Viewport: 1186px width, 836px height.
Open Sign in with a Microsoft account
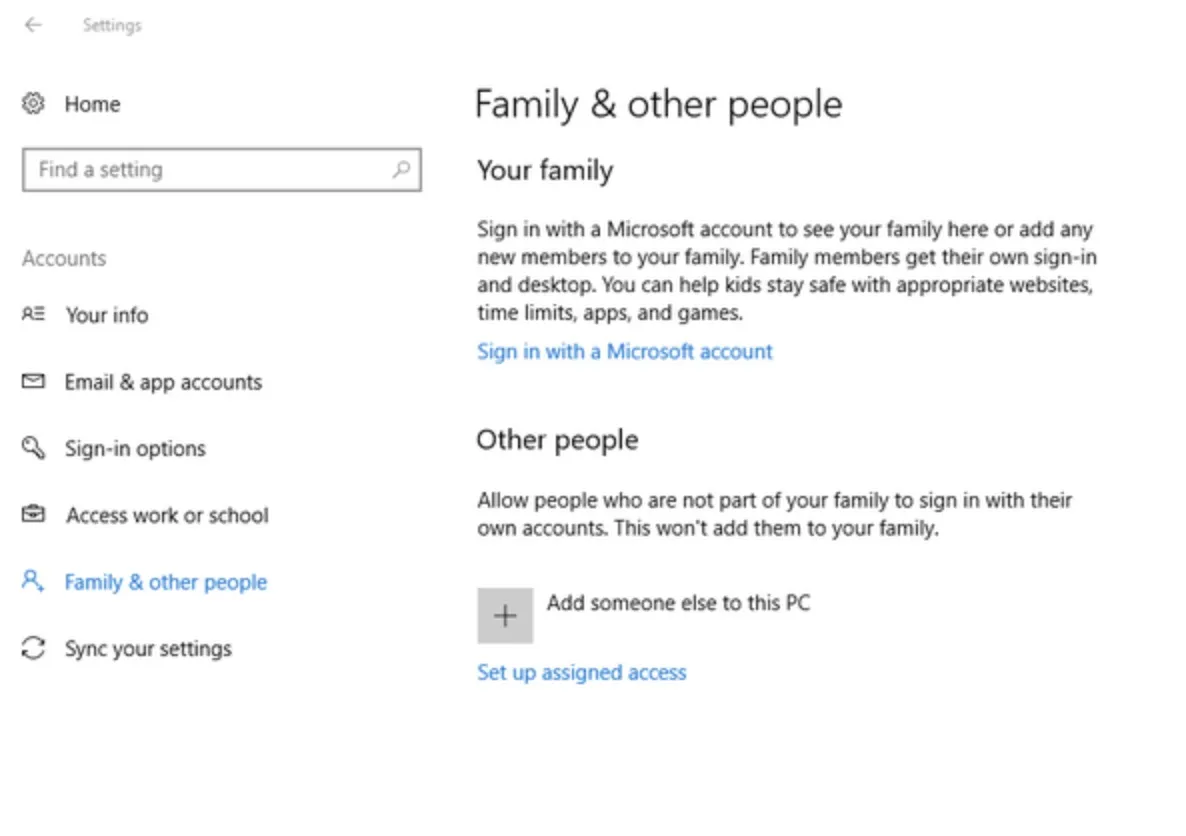[624, 351]
